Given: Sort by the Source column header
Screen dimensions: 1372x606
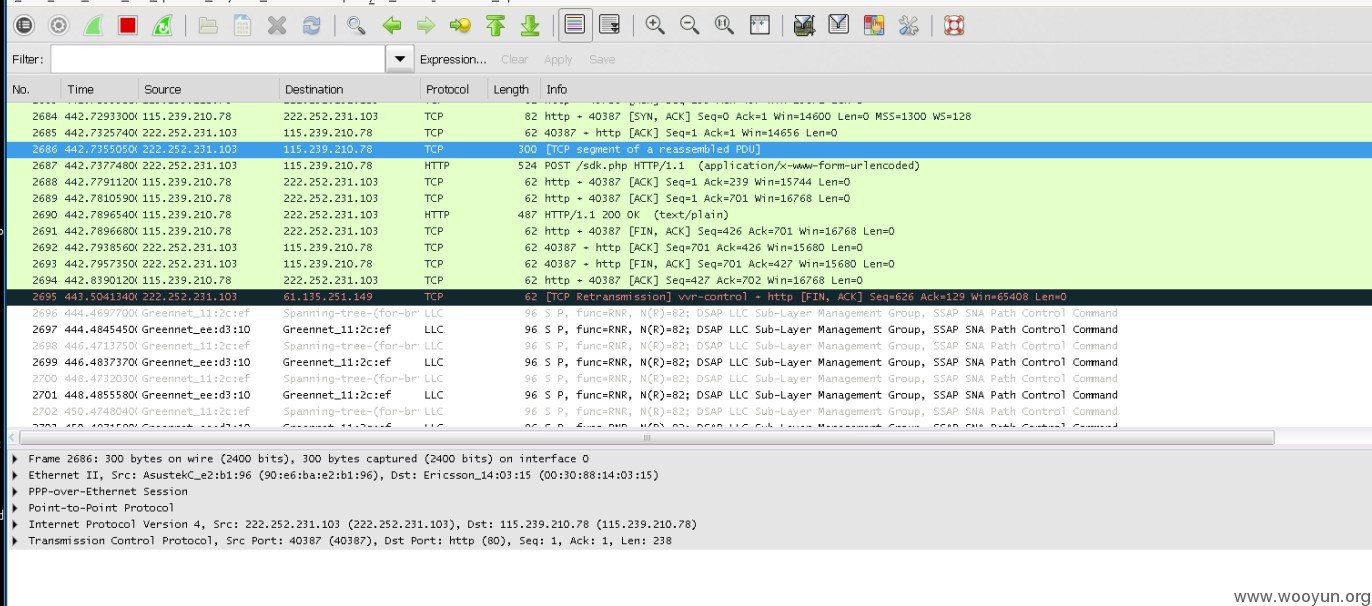Looking at the screenshot, I should click(208, 89).
